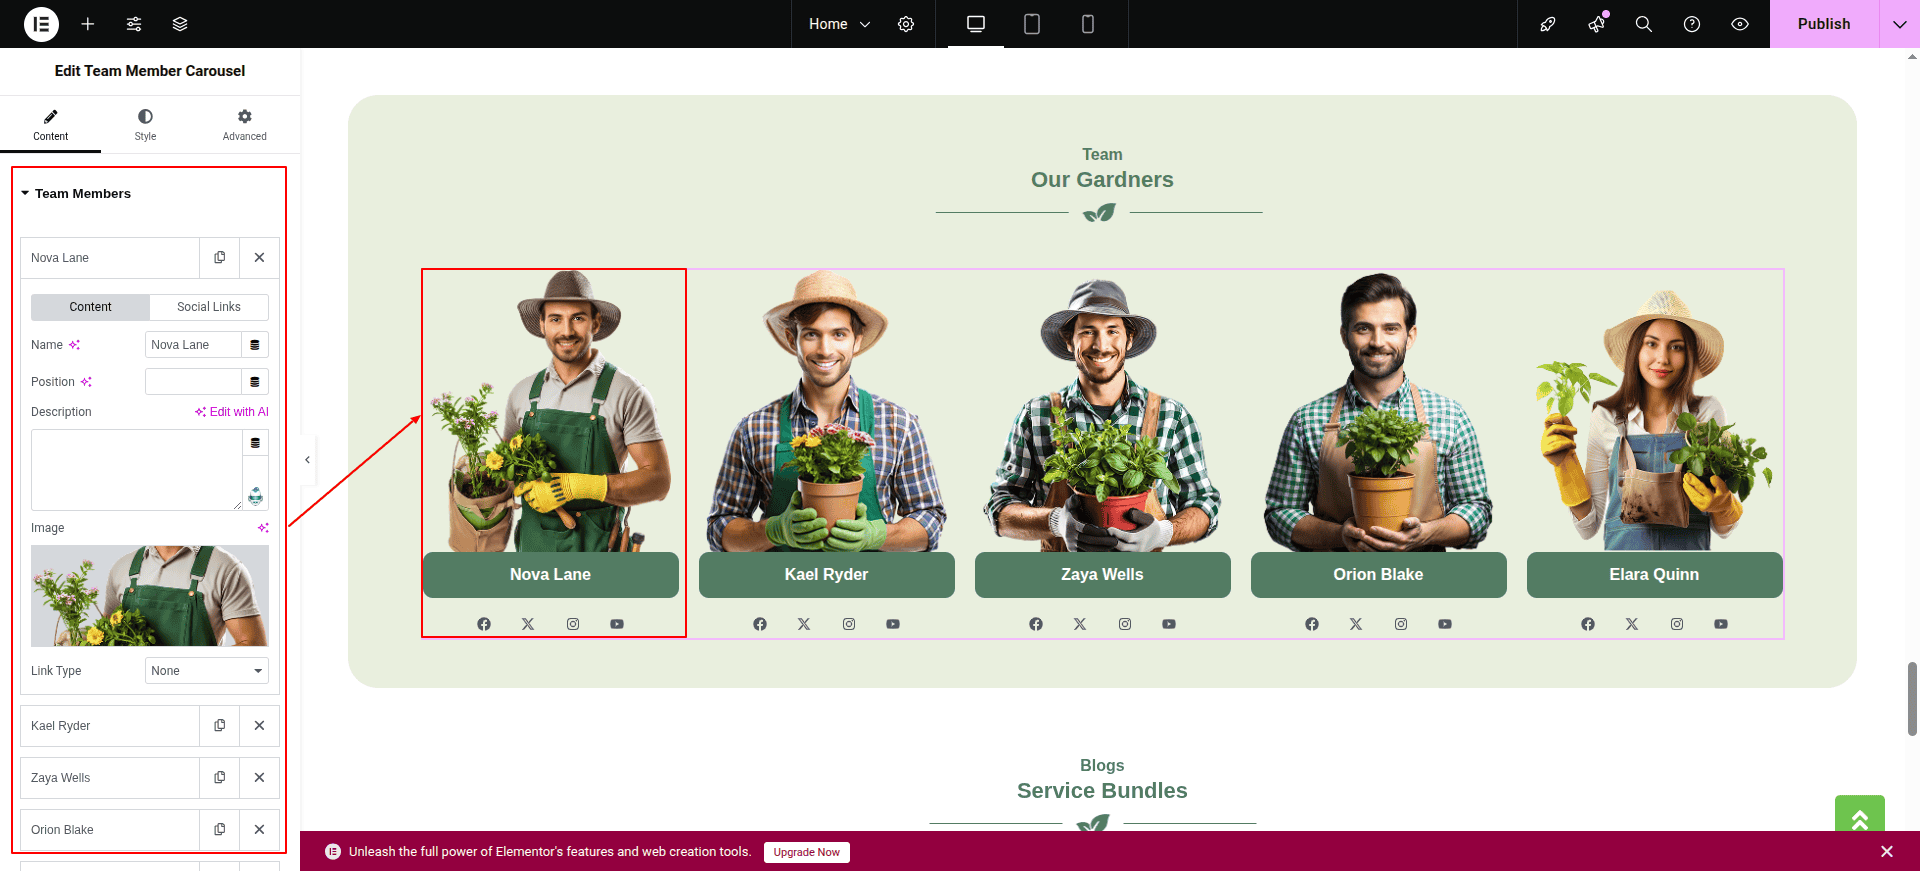Remove the Zaya Wells item
This screenshot has height=871, width=1920.
tap(259, 778)
